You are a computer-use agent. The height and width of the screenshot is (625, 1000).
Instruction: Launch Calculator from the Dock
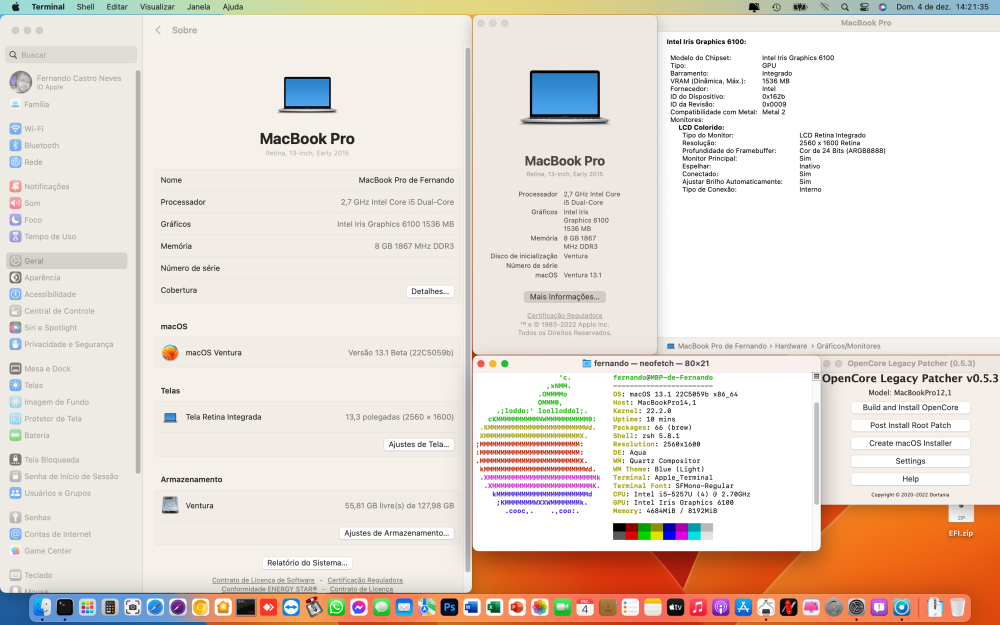pyautogui.click(x=110, y=607)
